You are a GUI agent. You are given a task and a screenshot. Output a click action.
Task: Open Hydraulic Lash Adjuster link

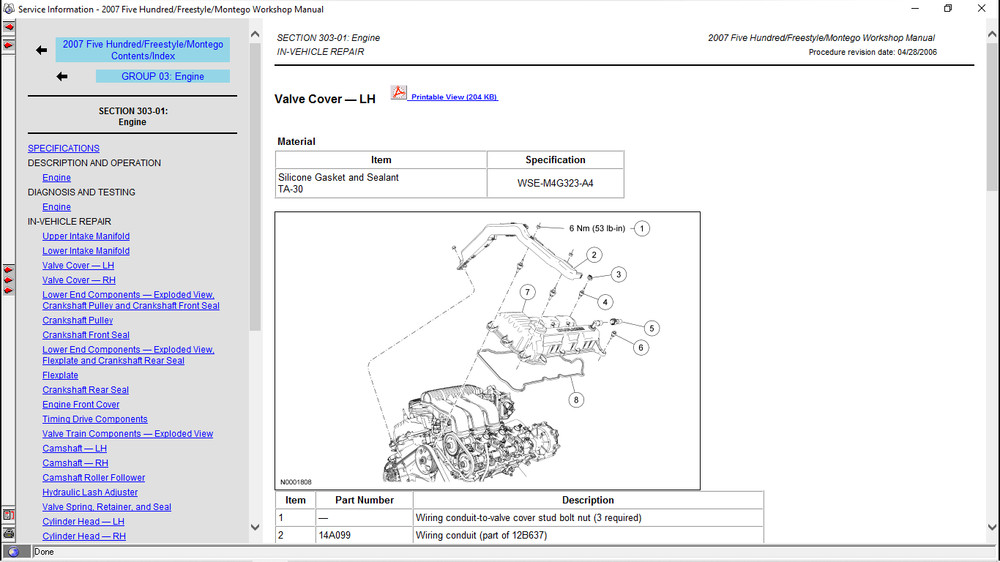point(89,492)
